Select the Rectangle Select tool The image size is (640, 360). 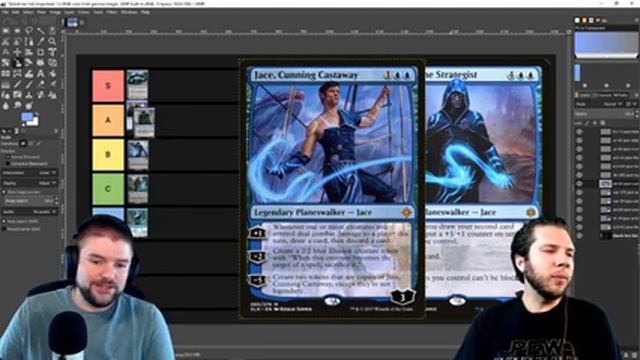pos(6,31)
